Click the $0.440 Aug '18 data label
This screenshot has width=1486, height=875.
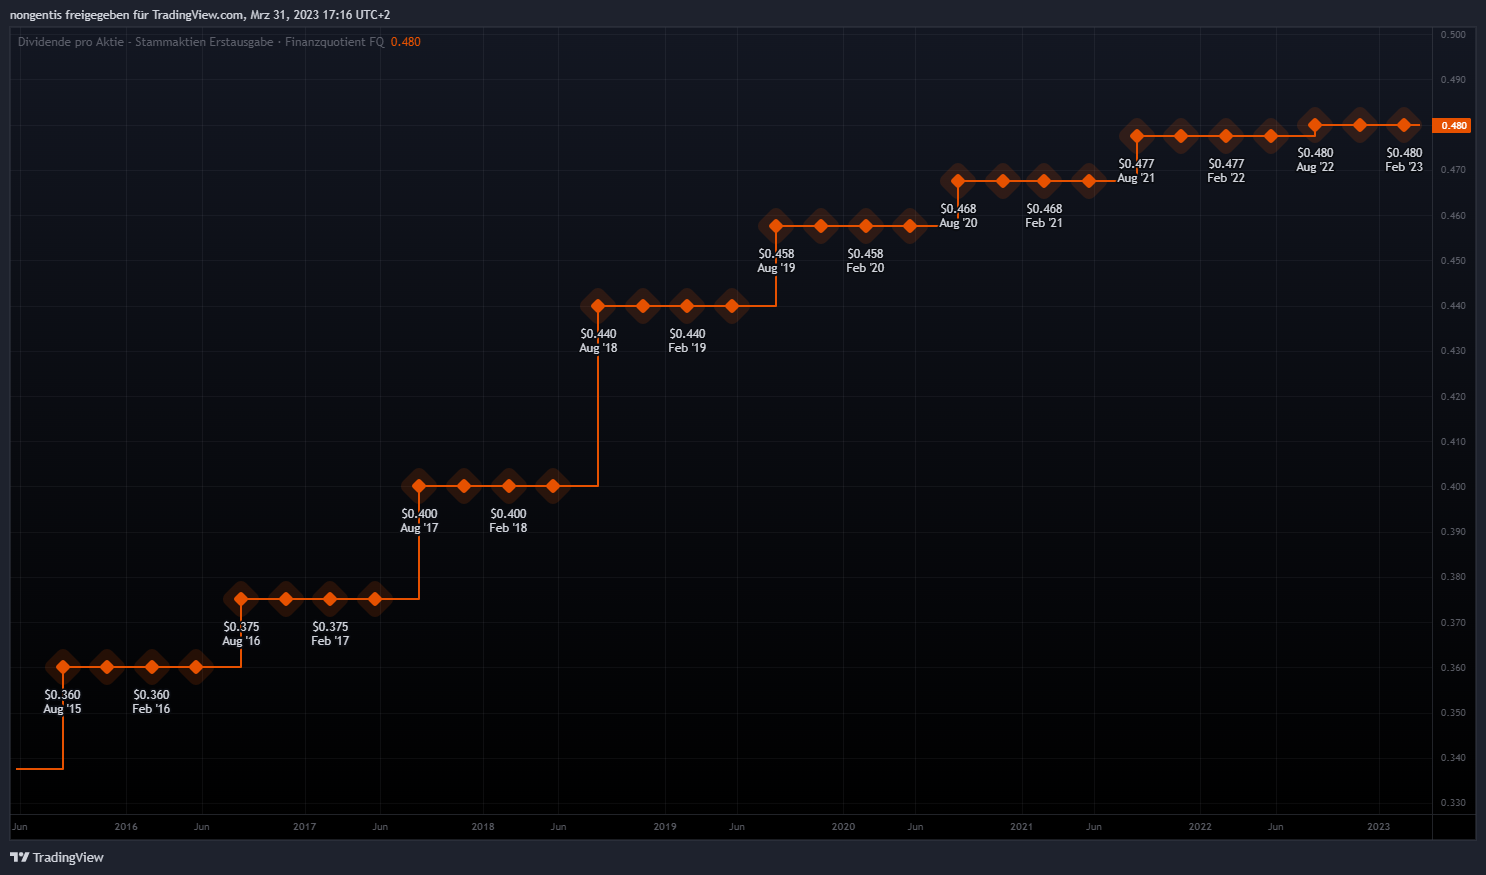[598, 341]
